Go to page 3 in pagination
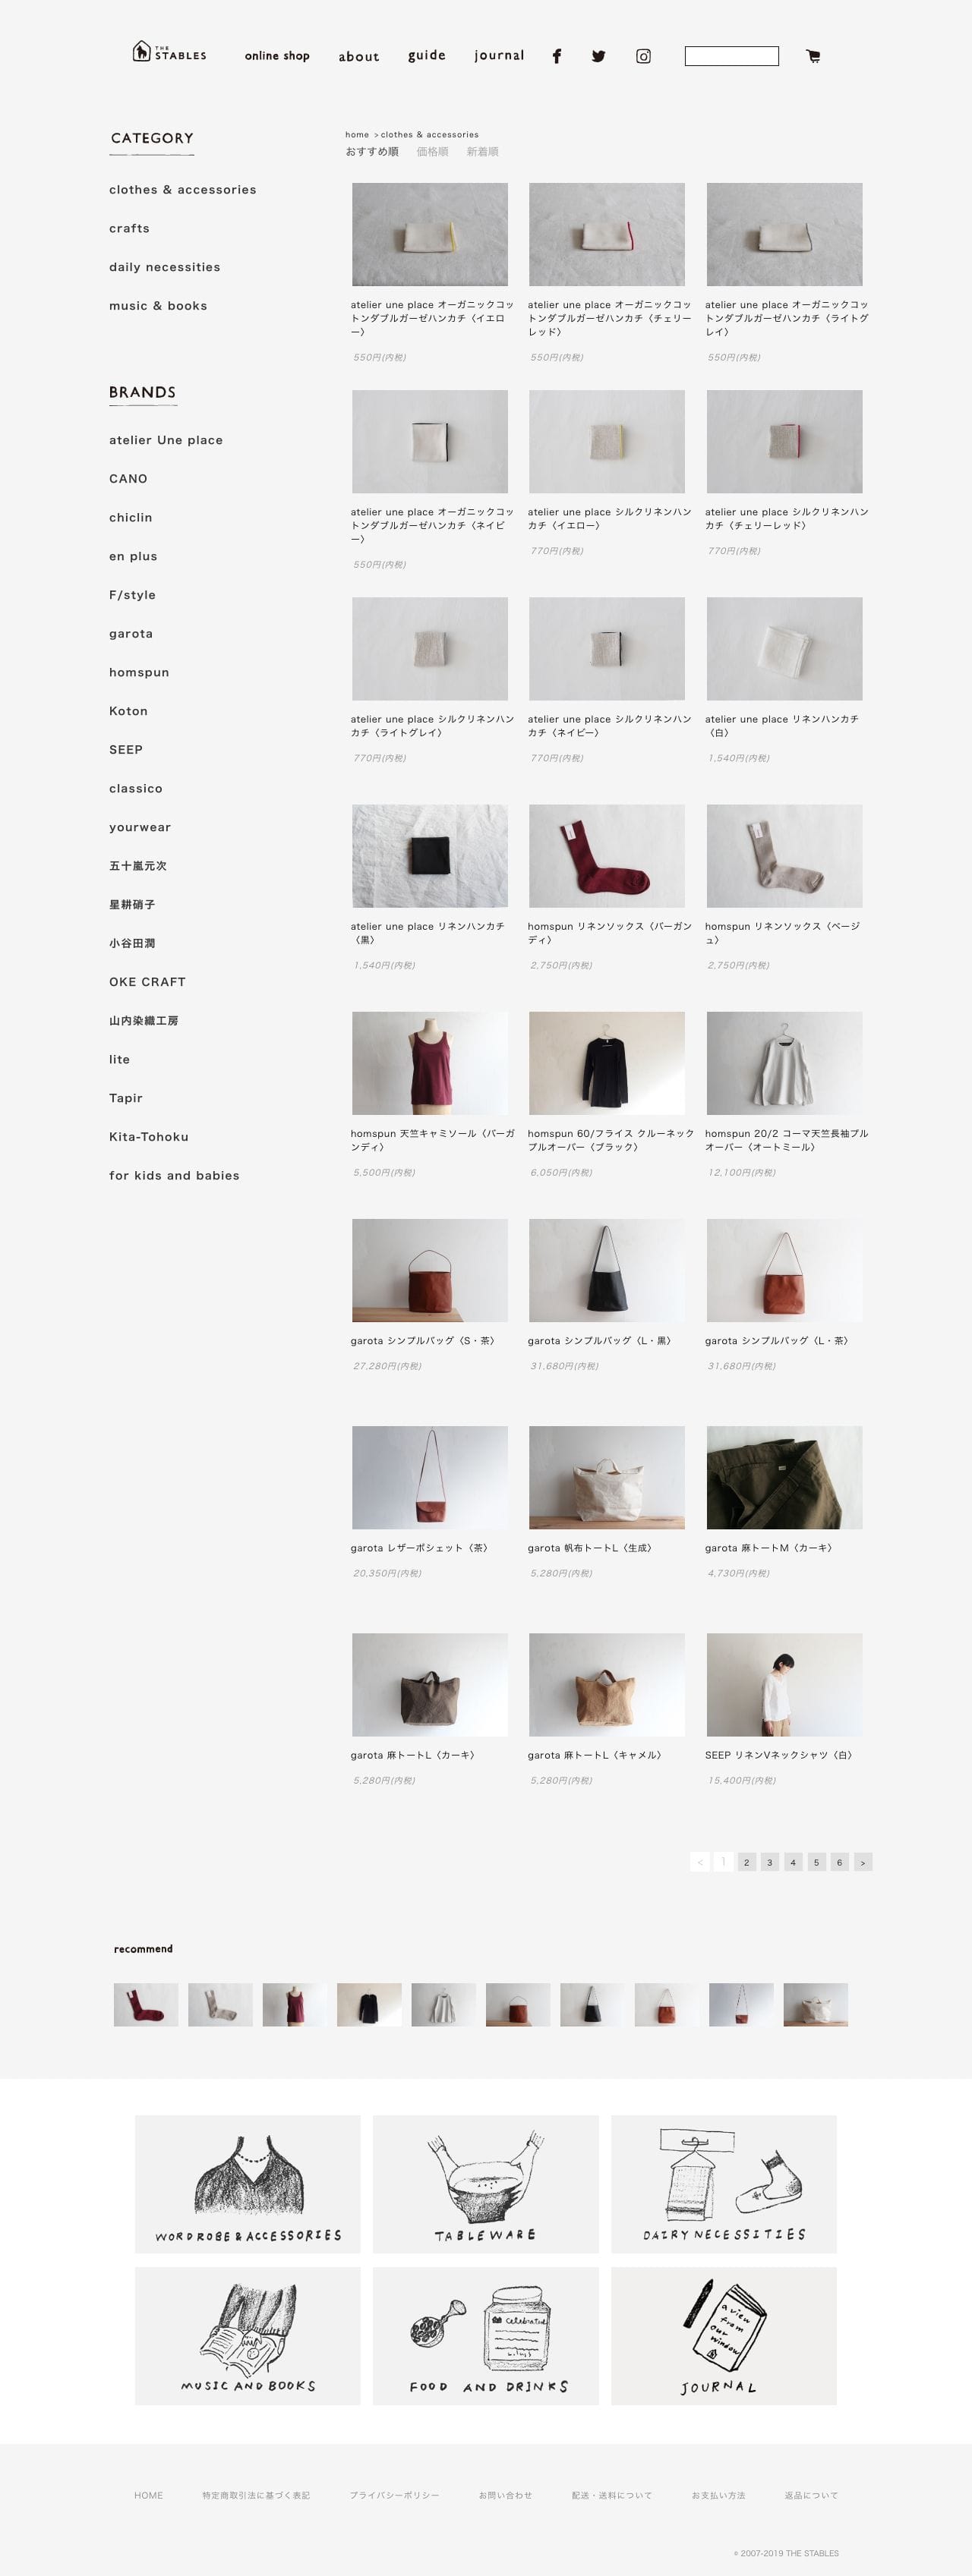 (770, 1861)
